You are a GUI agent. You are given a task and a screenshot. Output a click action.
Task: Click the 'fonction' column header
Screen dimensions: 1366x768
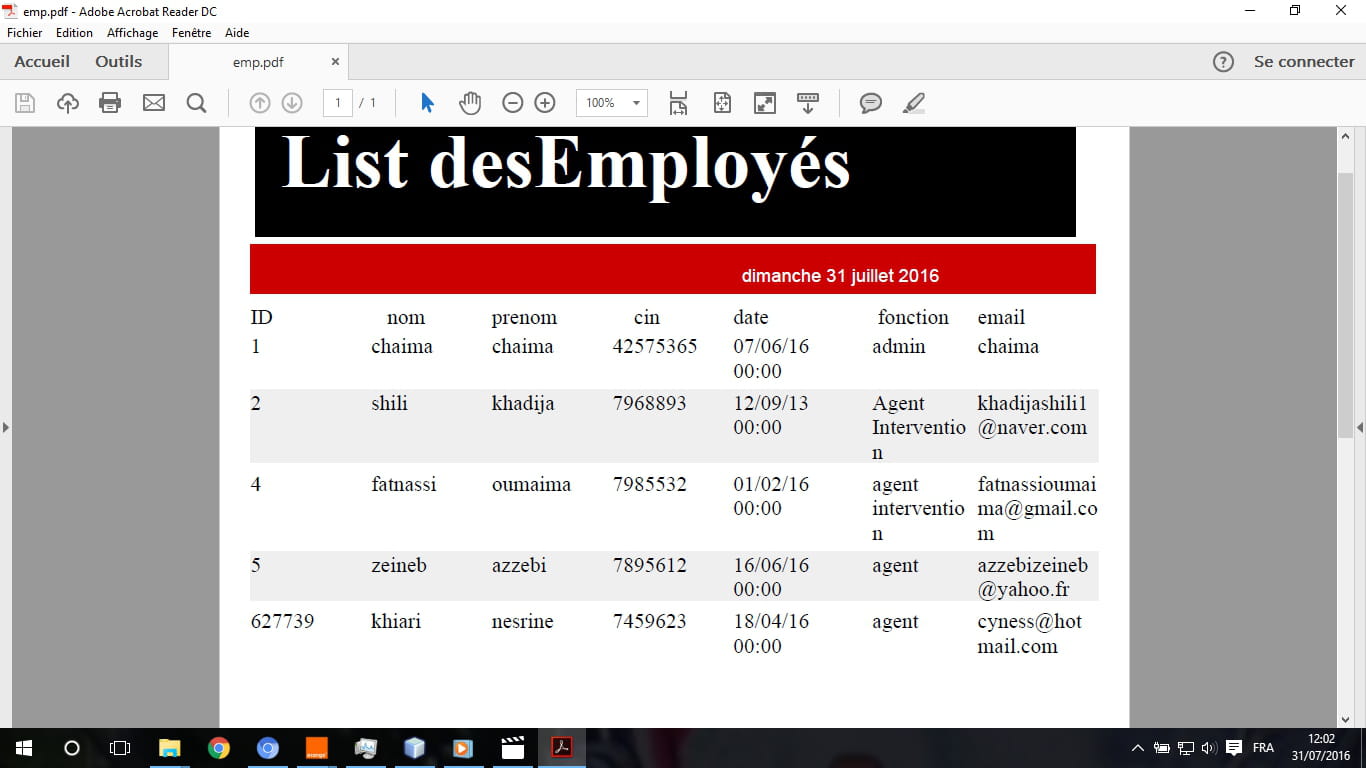[x=913, y=318]
